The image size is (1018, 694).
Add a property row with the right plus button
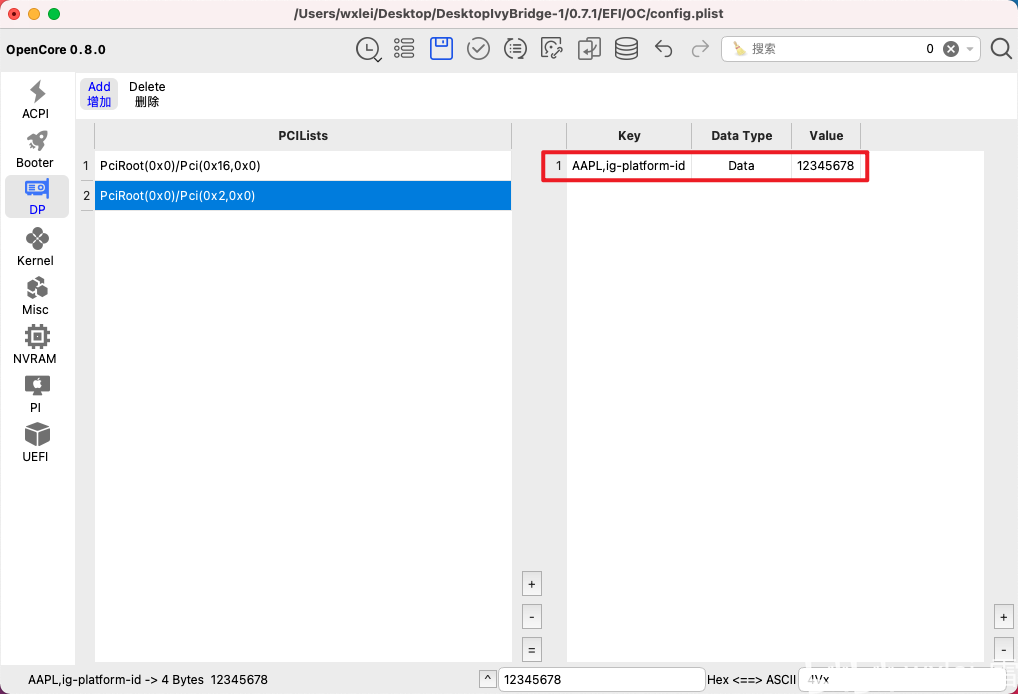click(1004, 617)
